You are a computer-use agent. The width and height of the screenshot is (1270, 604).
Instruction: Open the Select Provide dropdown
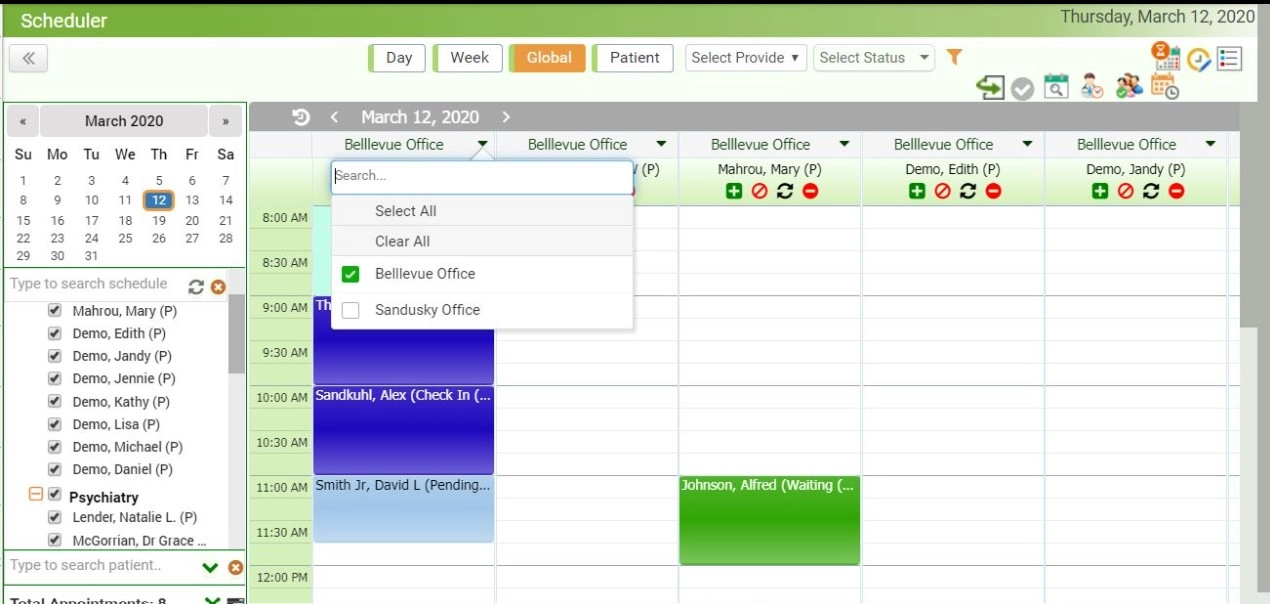[x=744, y=57]
